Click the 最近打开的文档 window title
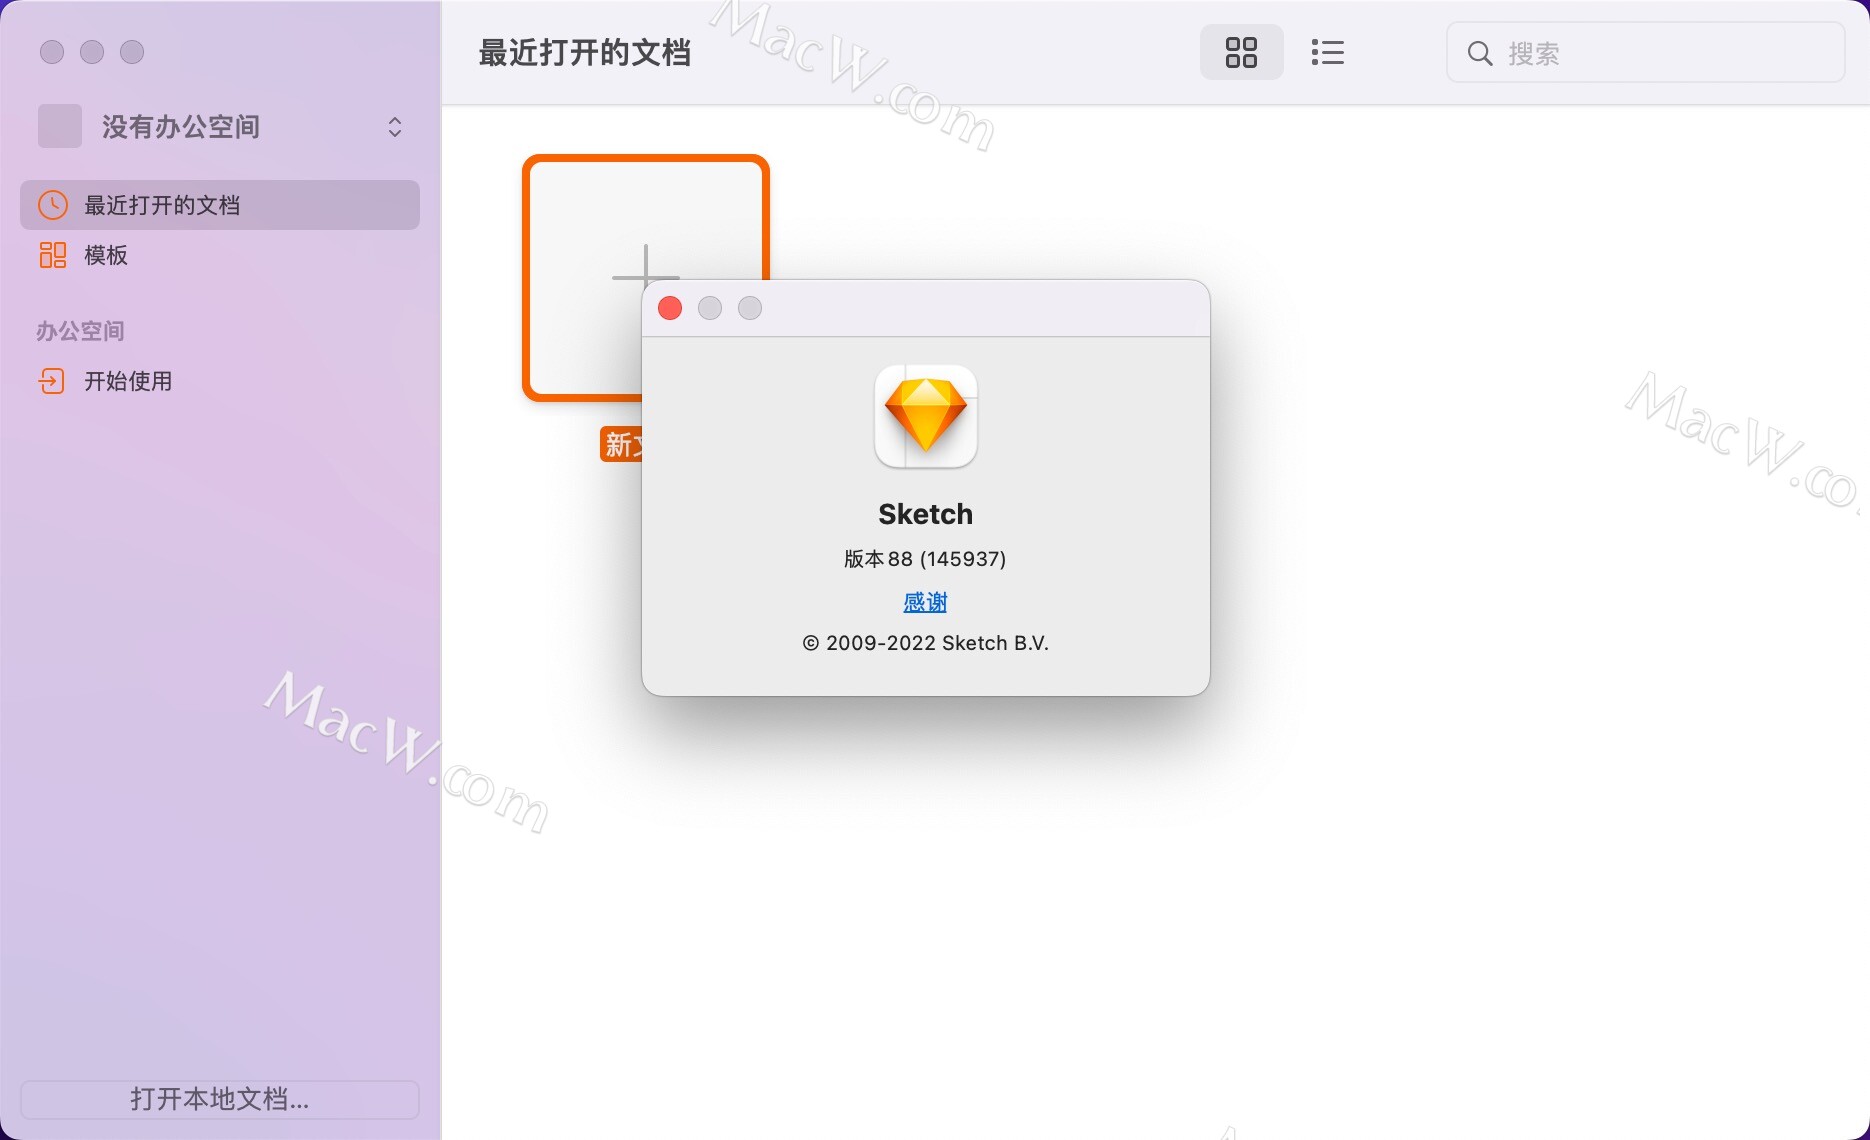 [585, 53]
